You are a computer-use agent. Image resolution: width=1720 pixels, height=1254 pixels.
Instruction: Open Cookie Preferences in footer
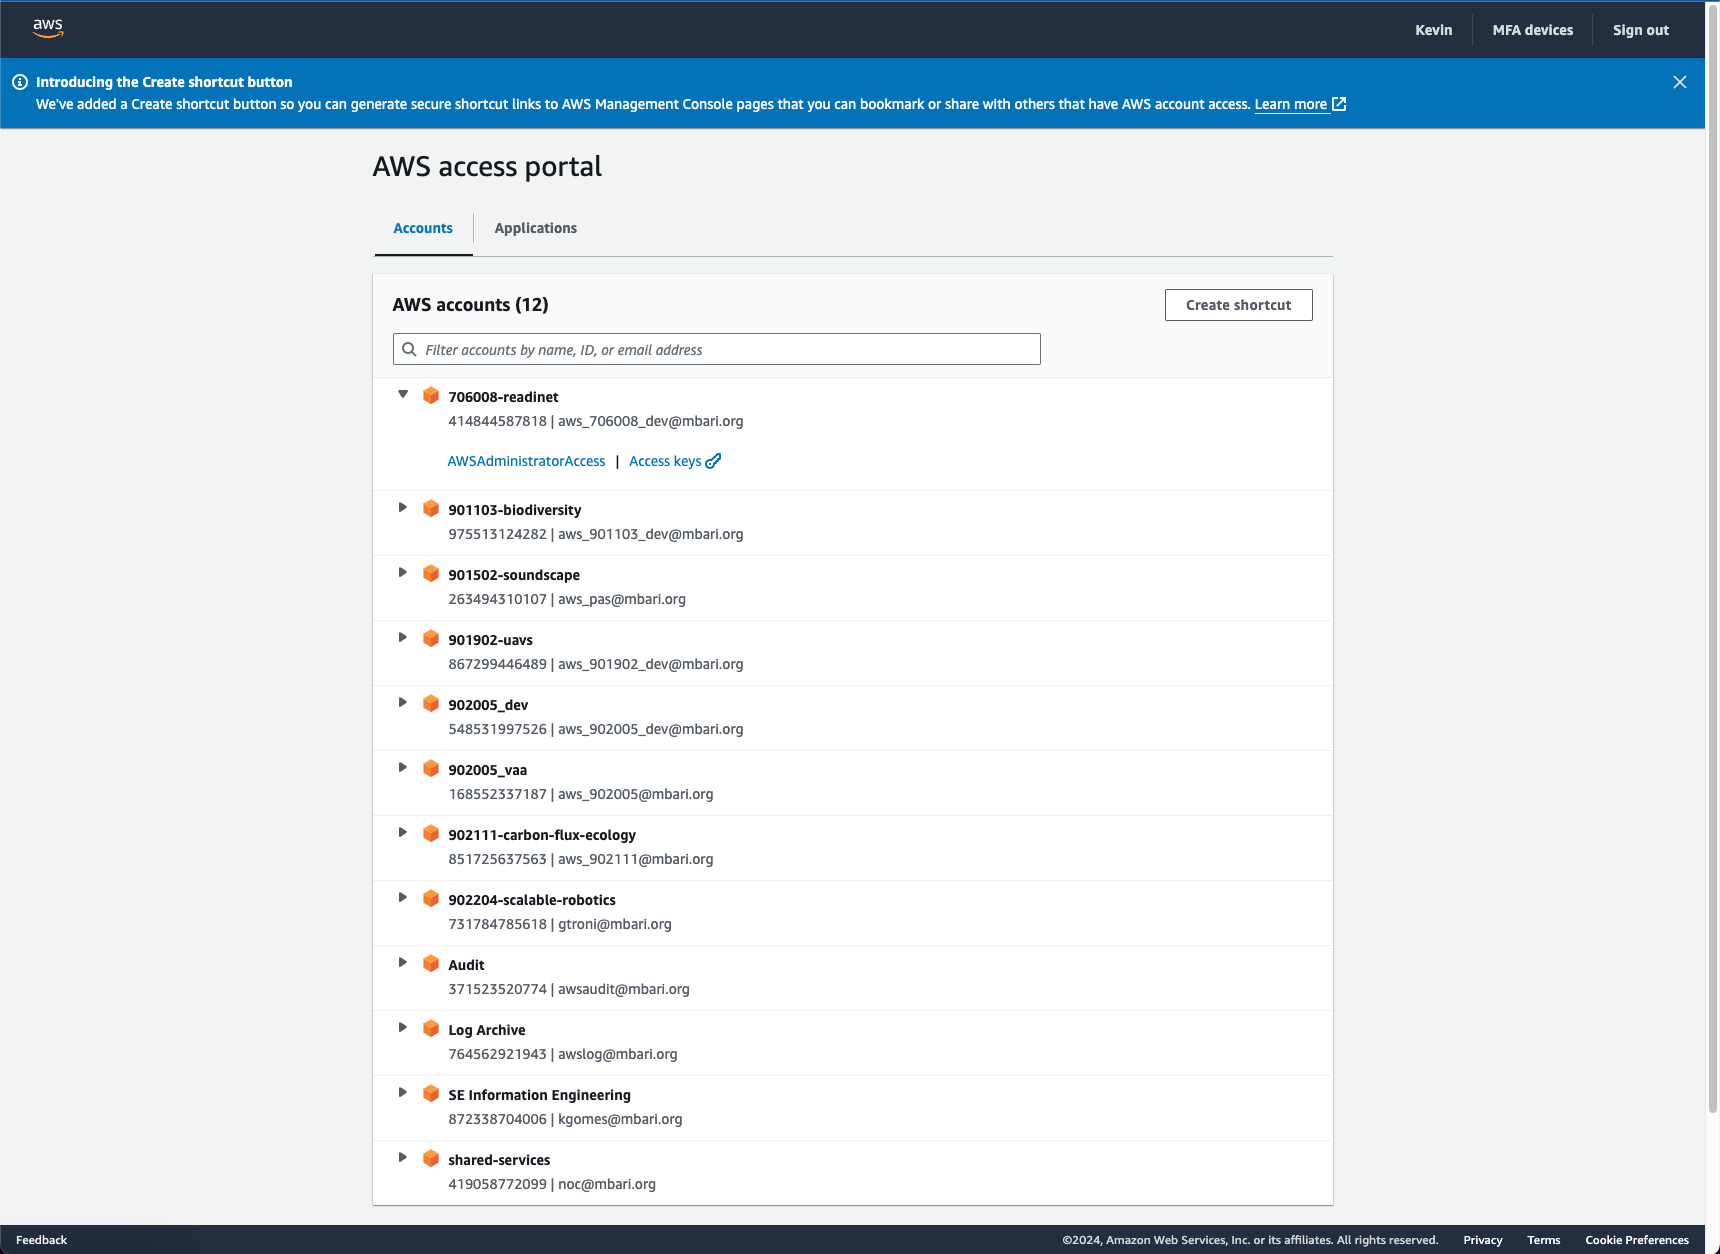pyautogui.click(x=1637, y=1240)
